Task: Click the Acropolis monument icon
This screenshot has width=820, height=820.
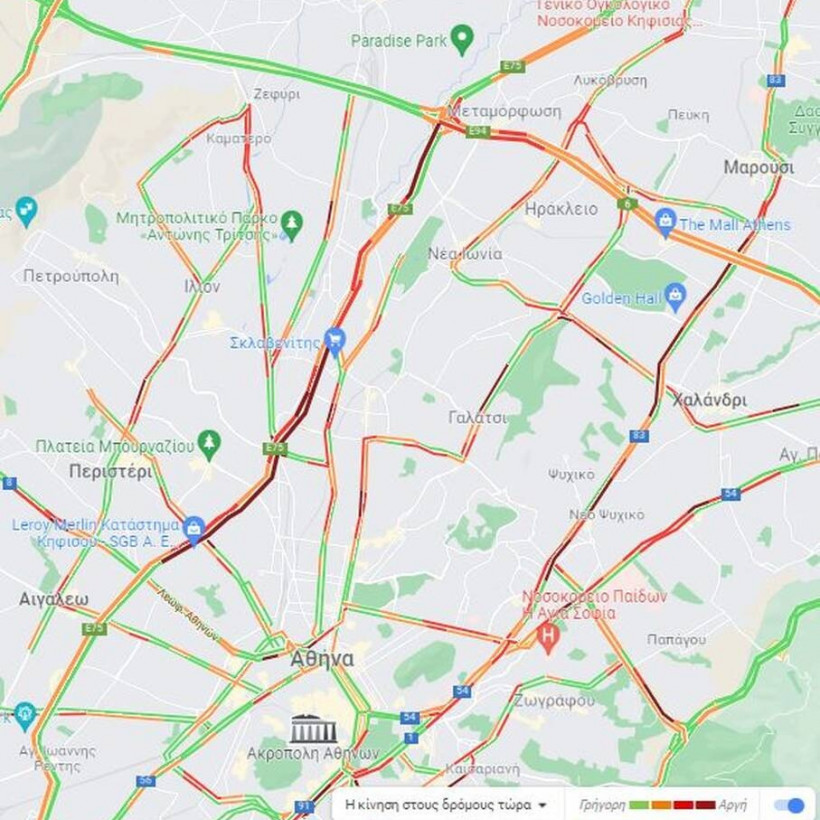Action: tap(313, 728)
